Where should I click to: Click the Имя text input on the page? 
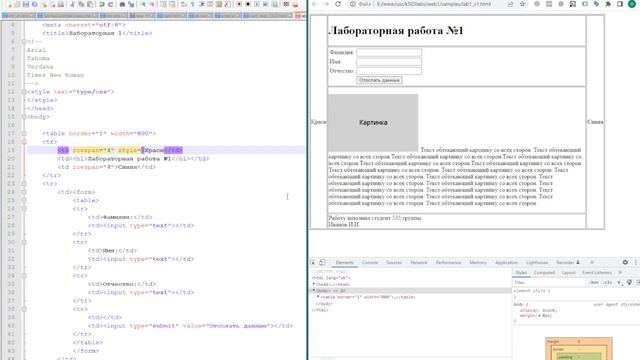pyautogui.click(x=389, y=62)
